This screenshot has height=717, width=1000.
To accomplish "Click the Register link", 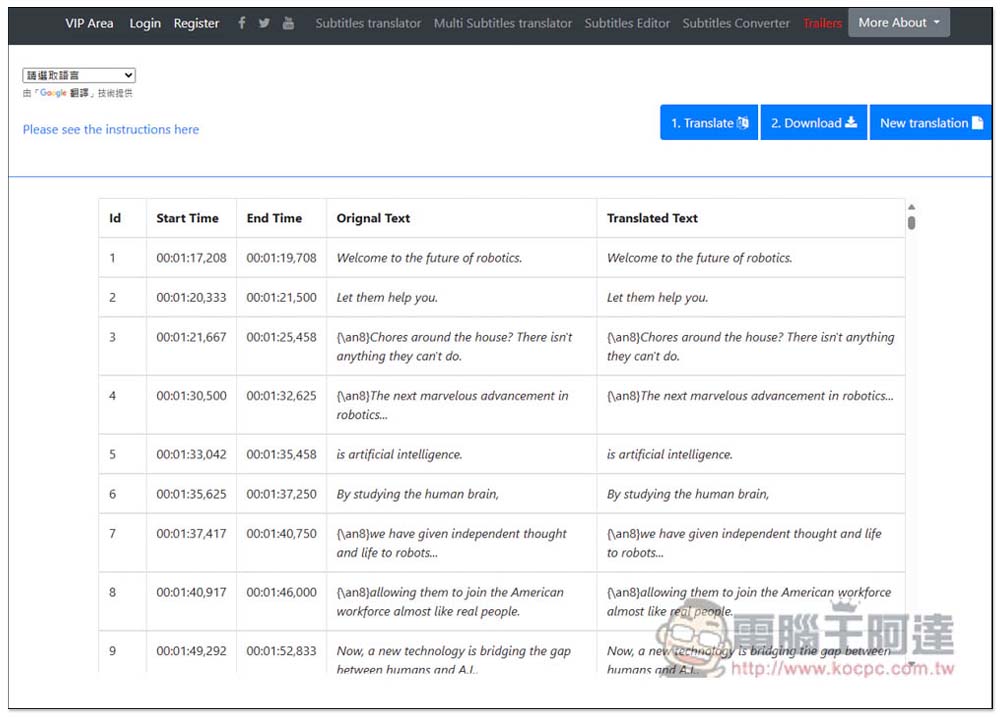I will point(196,24).
